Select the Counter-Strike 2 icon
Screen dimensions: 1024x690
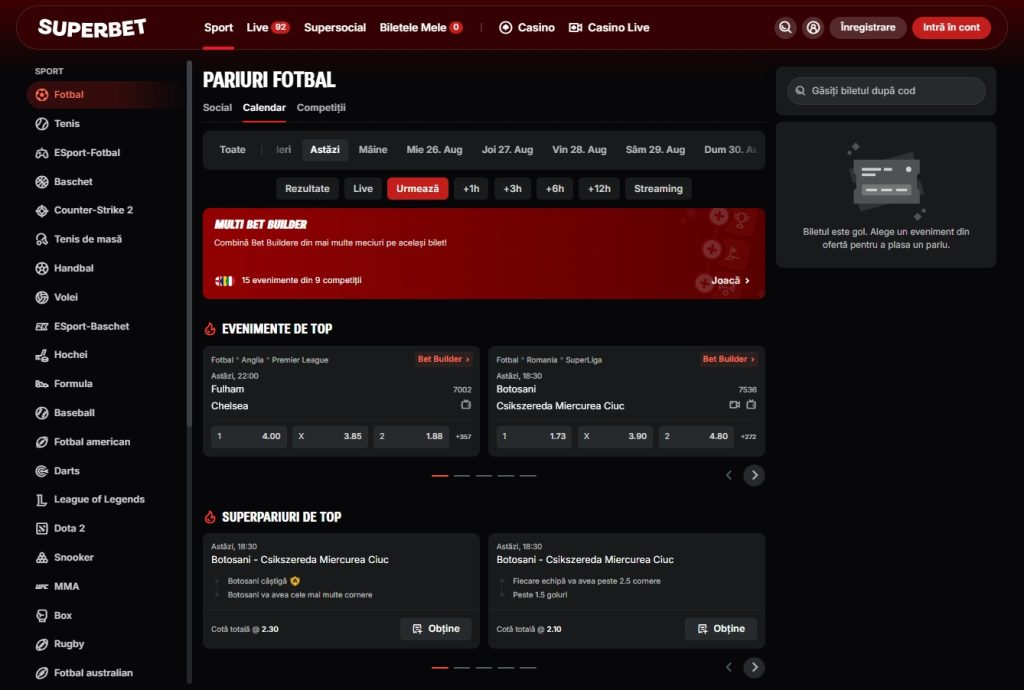pyautogui.click(x=42, y=210)
